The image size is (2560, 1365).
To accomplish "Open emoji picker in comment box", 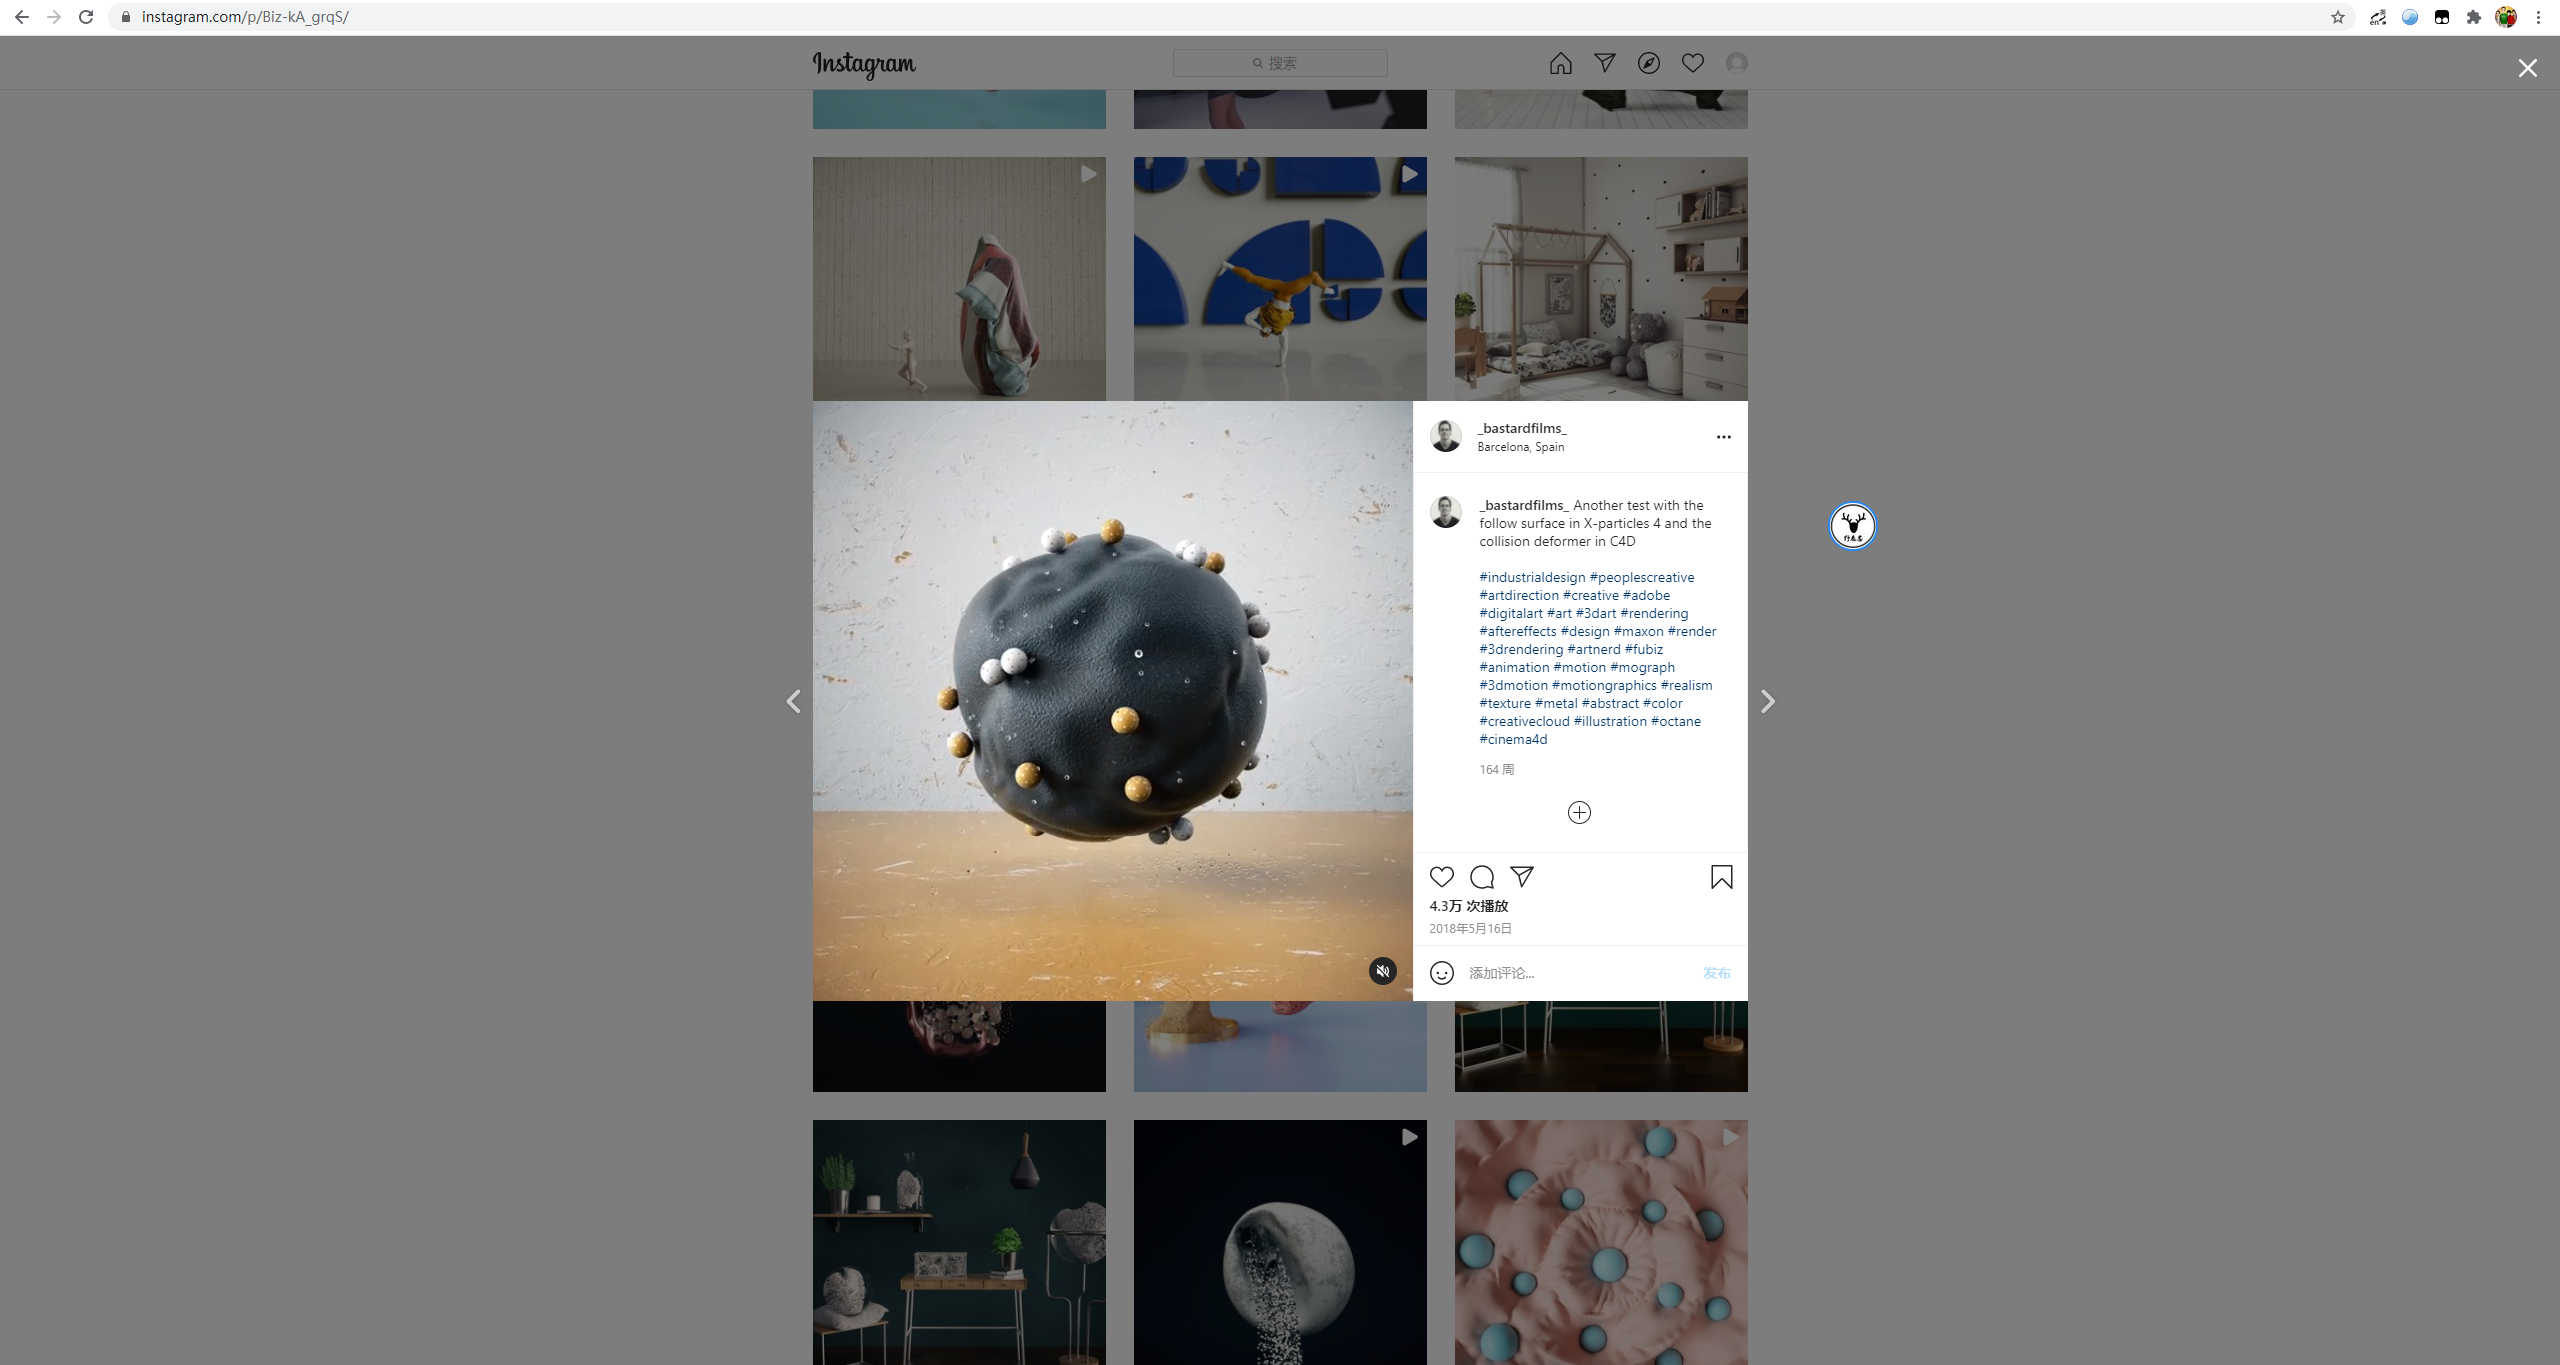I will point(1441,973).
